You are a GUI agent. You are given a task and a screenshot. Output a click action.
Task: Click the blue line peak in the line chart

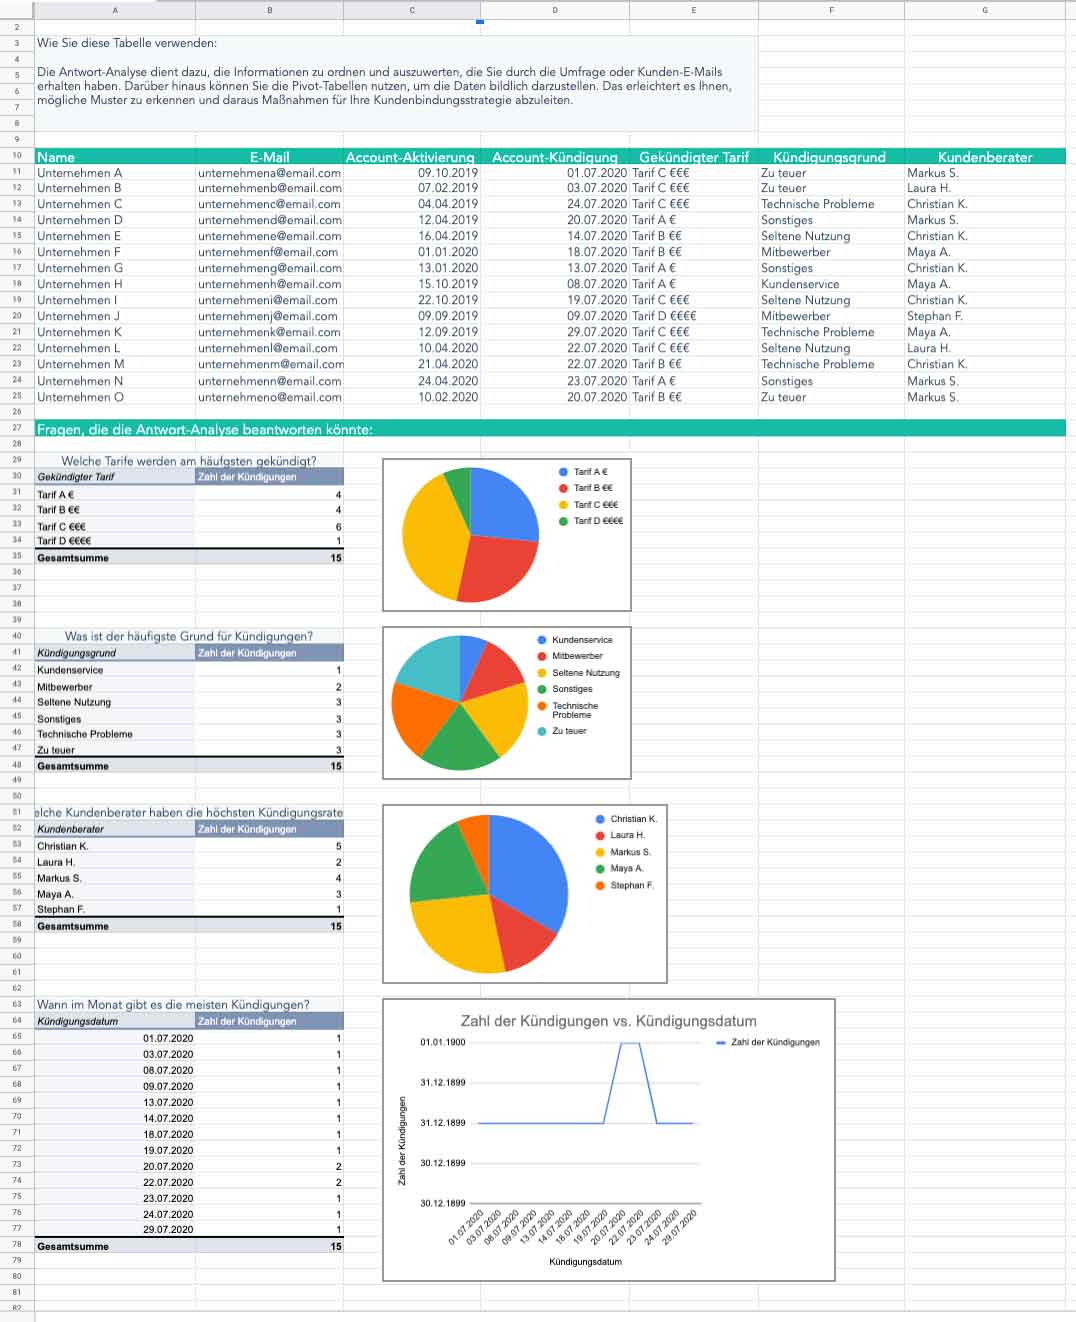pos(630,1044)
